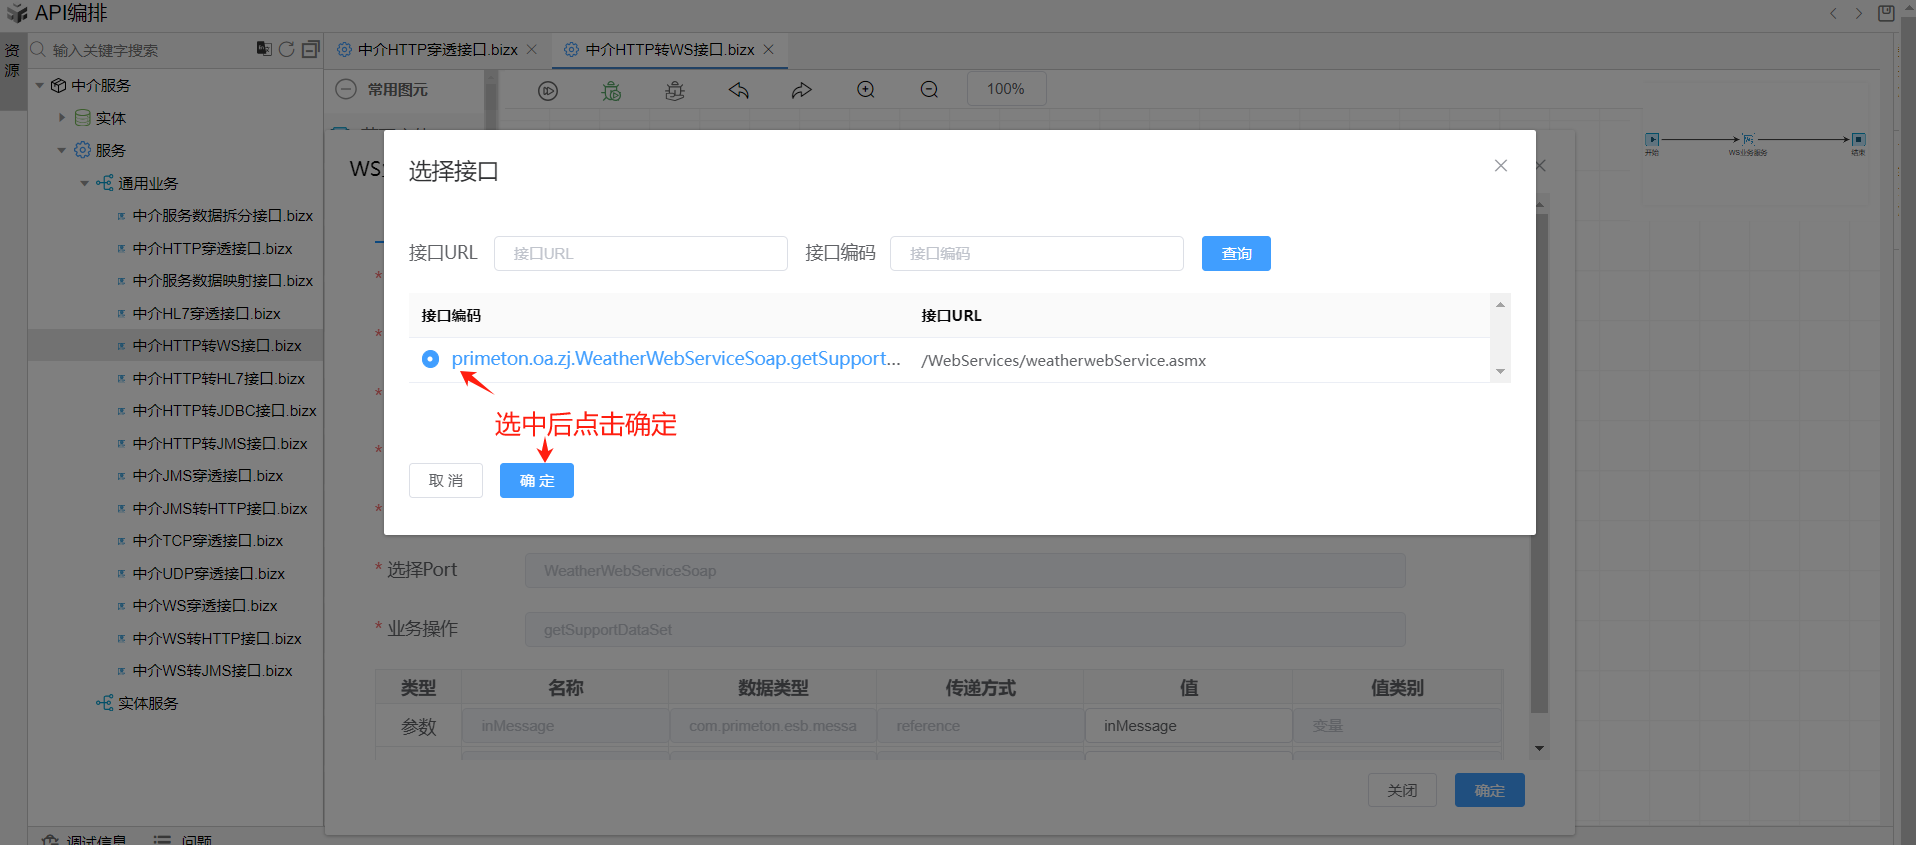
Task: Collapse the 中介服务 tree node
Action: (40, 86)
